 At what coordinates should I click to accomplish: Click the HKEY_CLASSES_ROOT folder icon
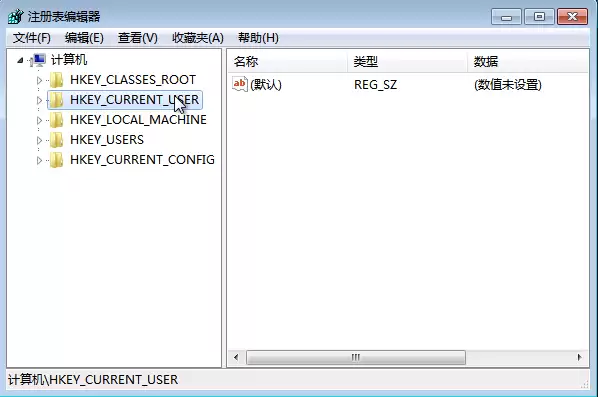[x=57, y=80]
